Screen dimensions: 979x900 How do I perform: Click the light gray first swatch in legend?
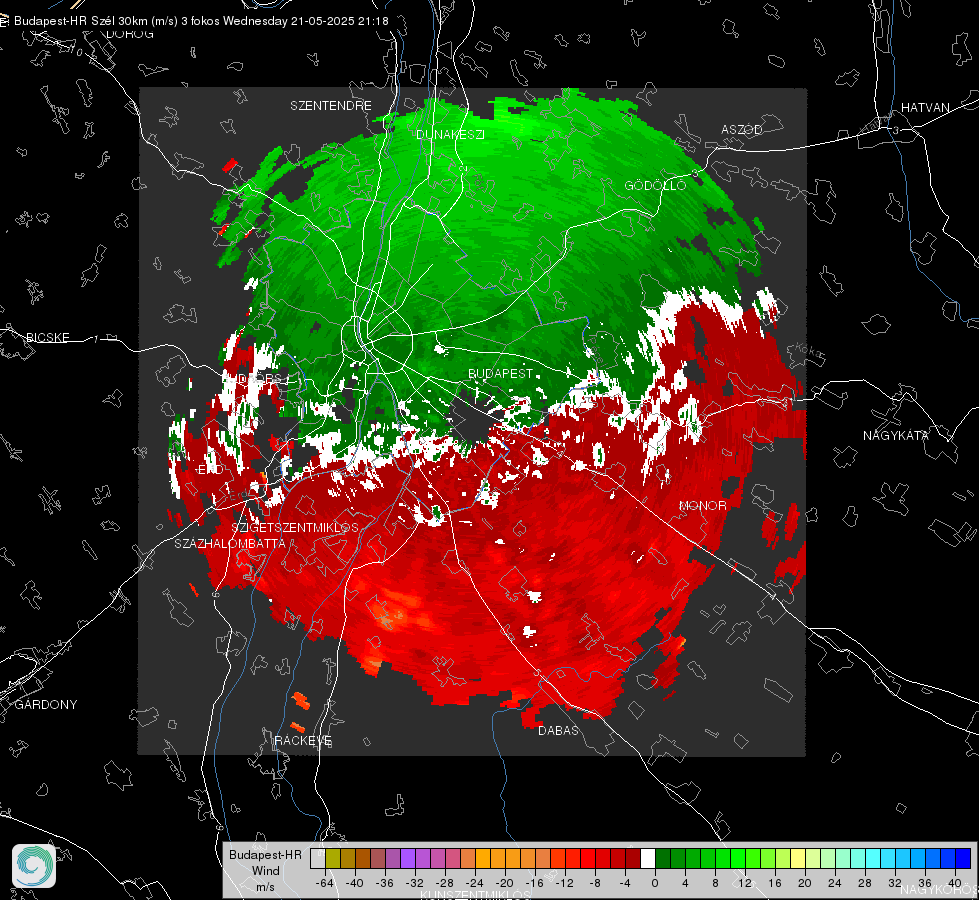(318, 859)
